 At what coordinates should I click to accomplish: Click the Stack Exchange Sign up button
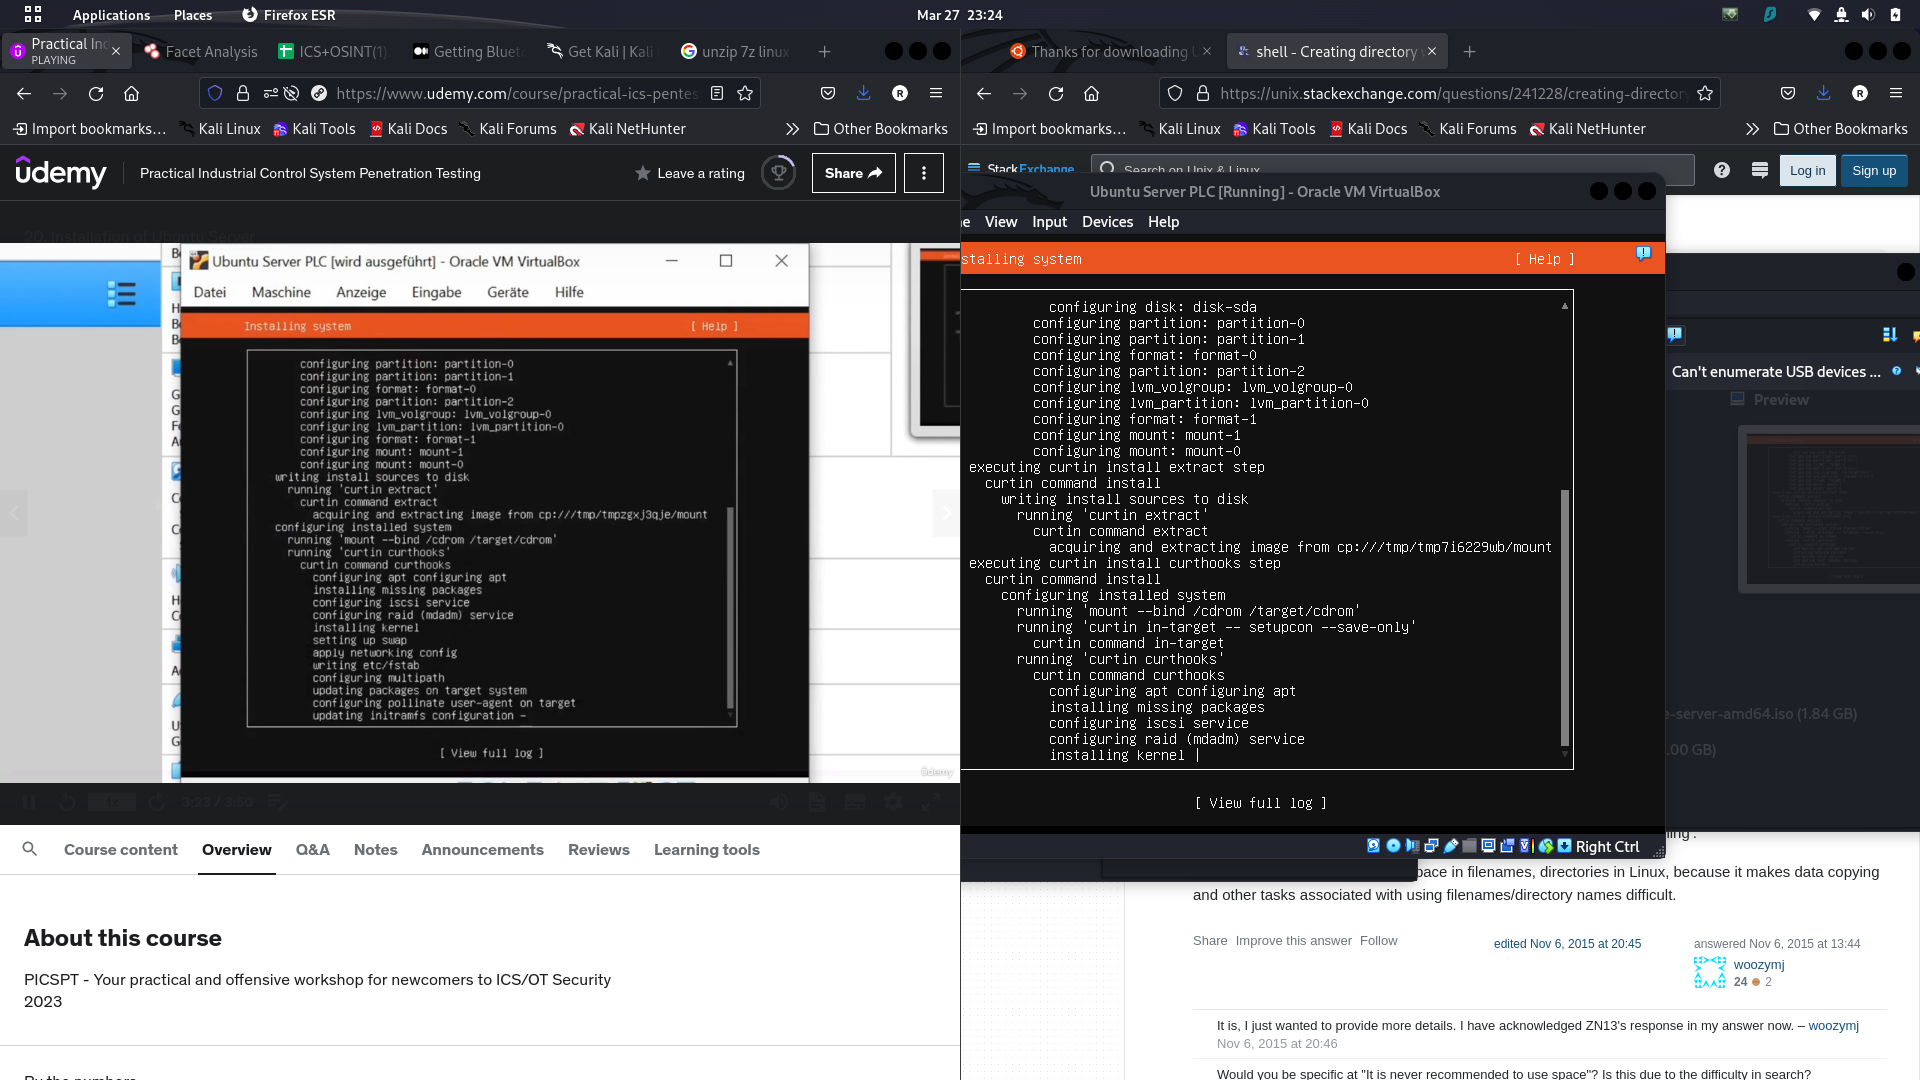click(x=1874, y=170)
